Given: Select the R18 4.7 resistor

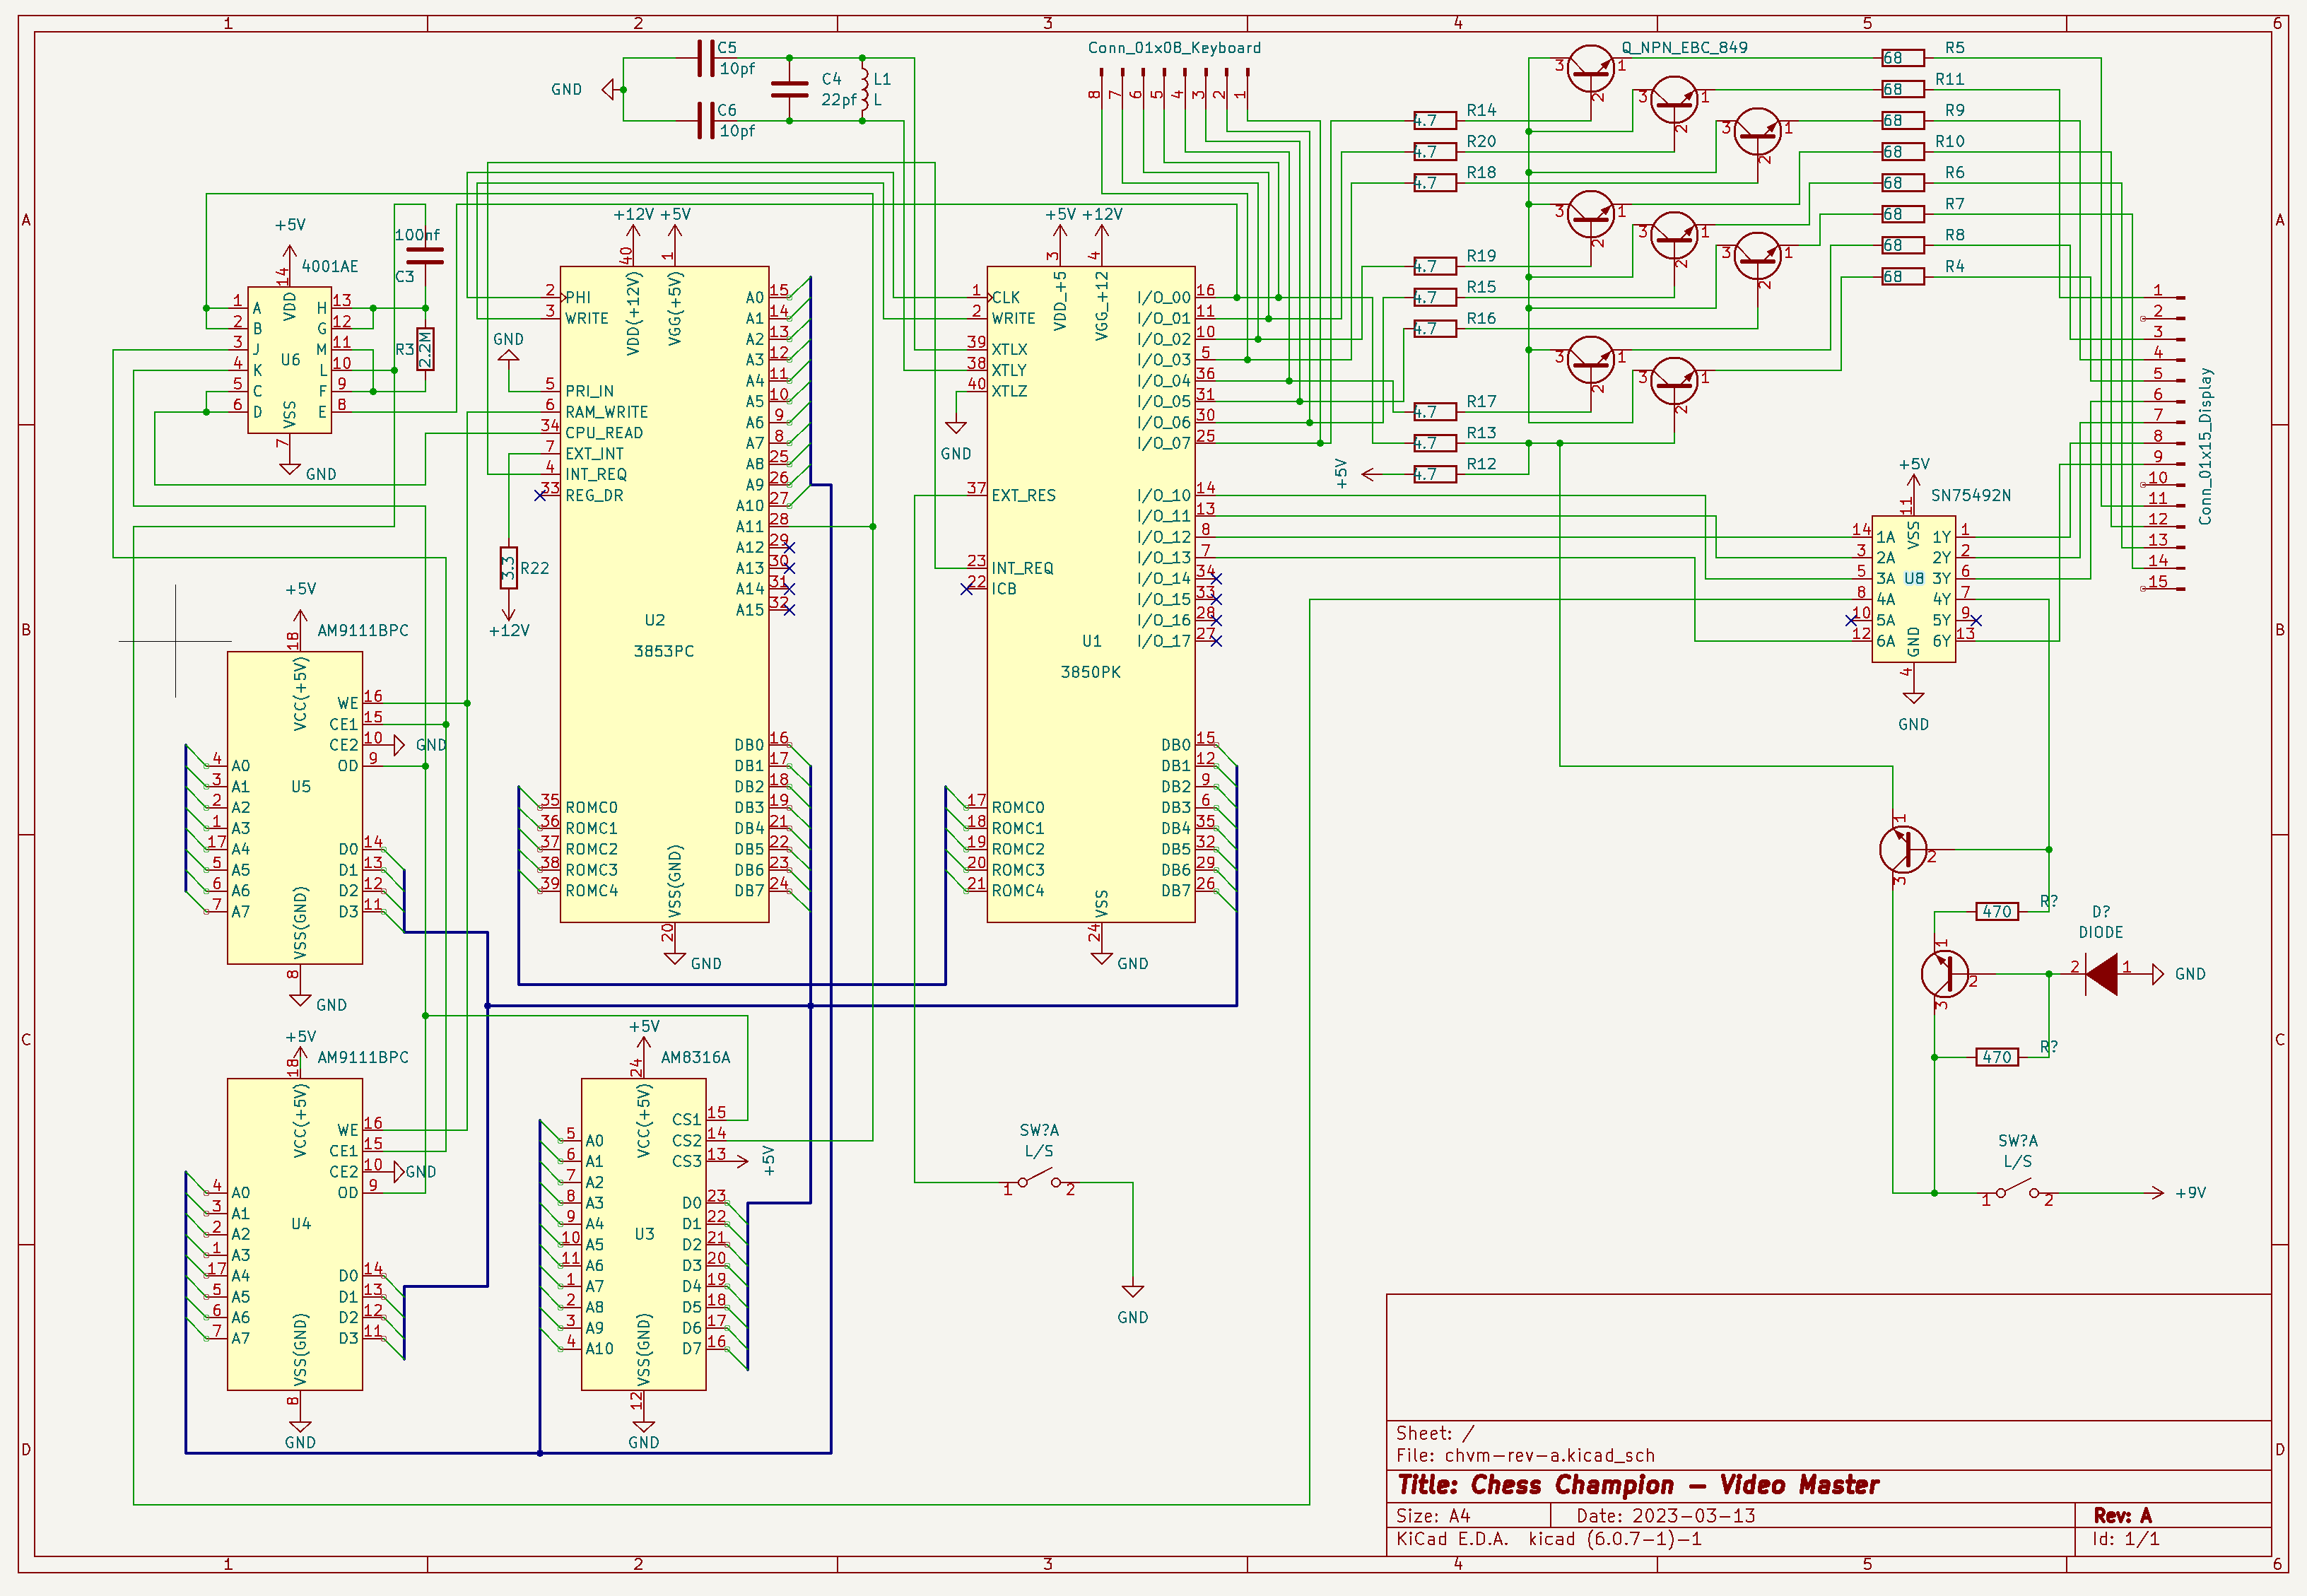Looking at the screenshot, I should point(1434,183).
